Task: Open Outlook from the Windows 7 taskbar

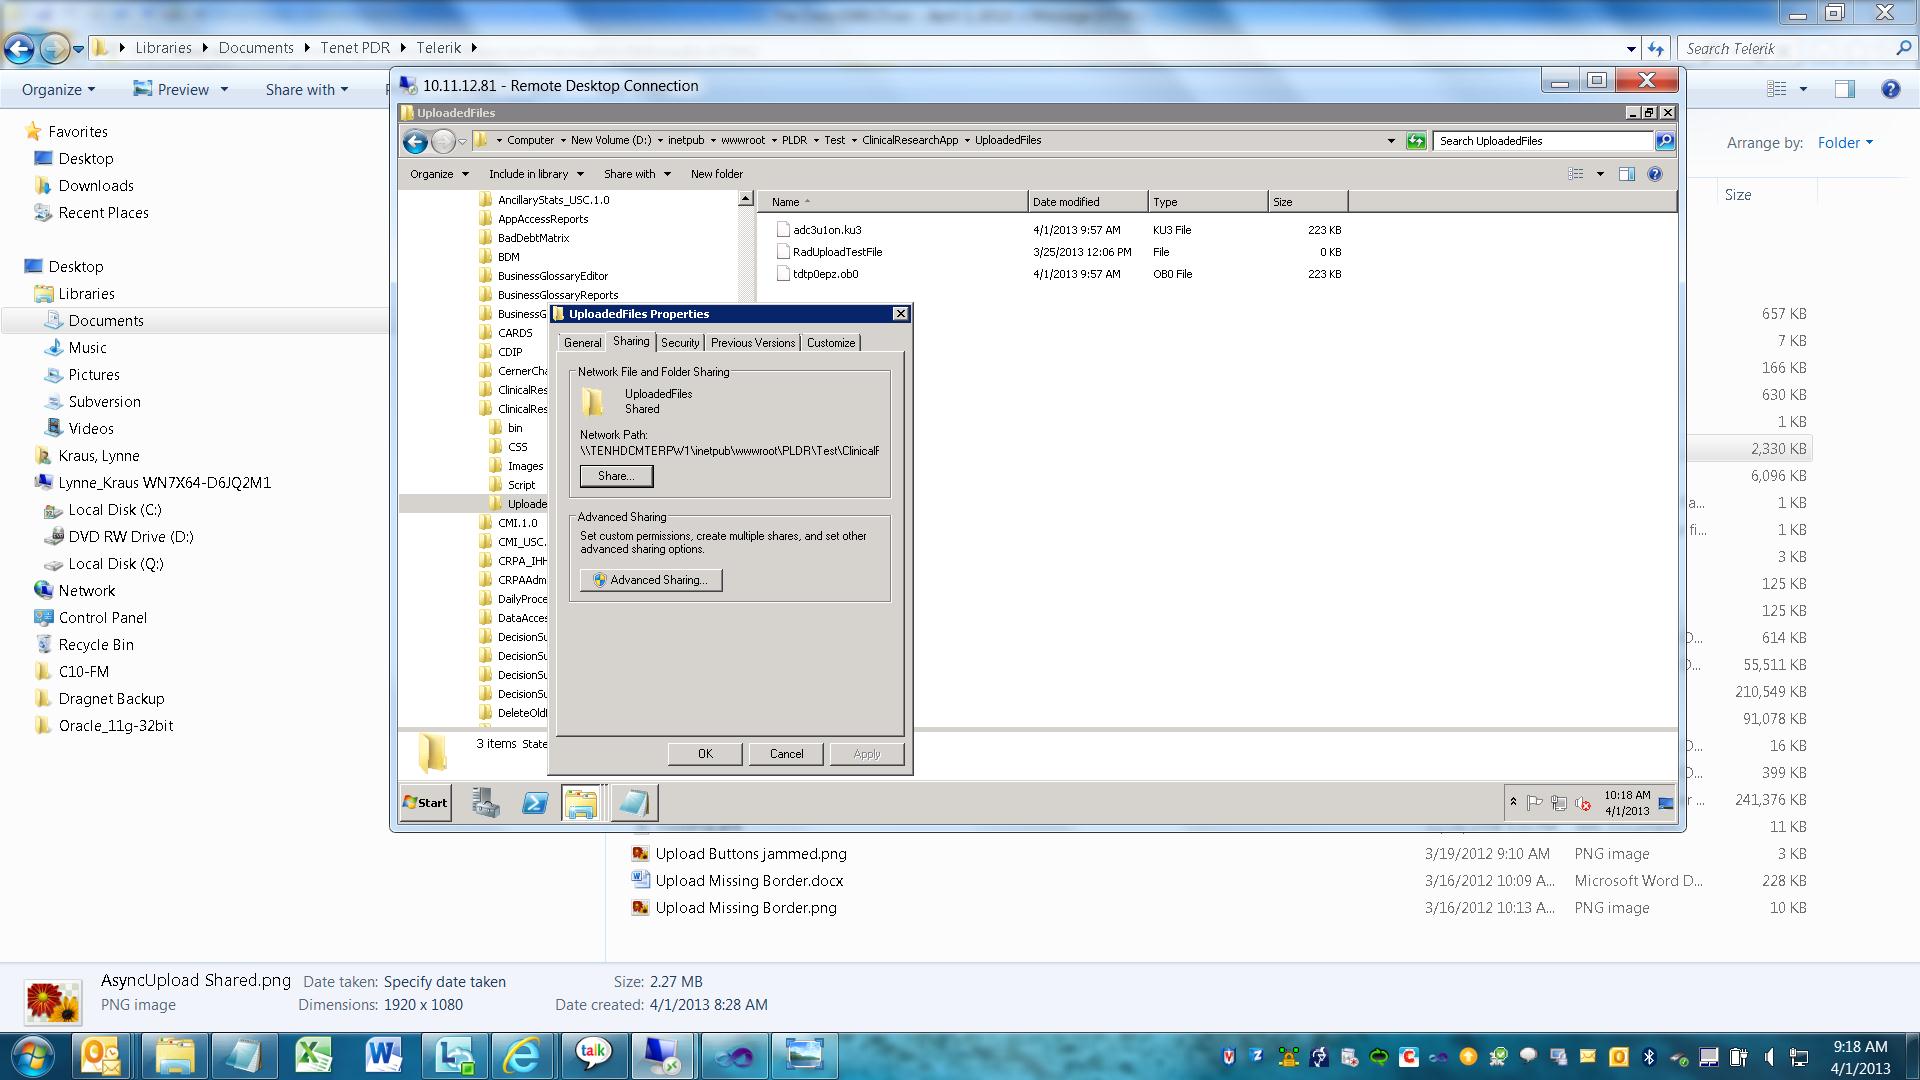Action: [100, 1056]
